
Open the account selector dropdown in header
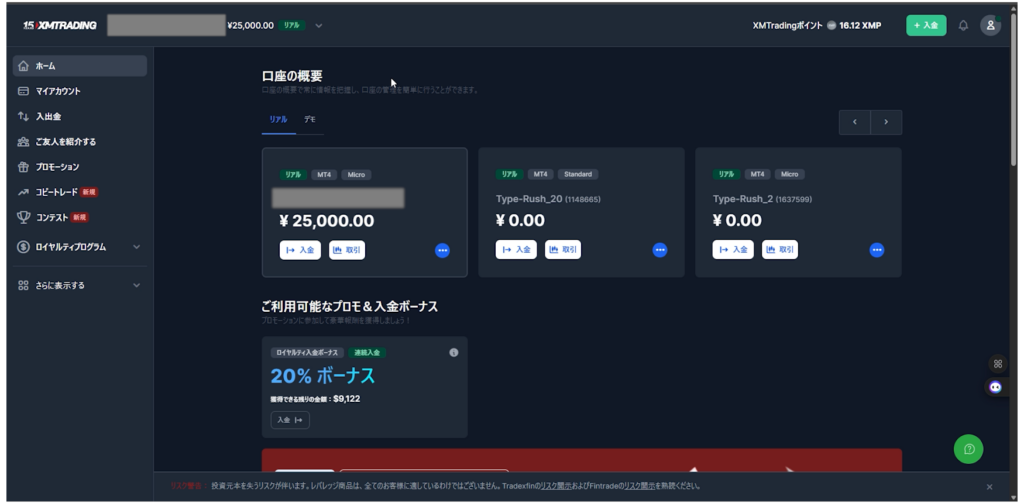[x=319, y=25]
